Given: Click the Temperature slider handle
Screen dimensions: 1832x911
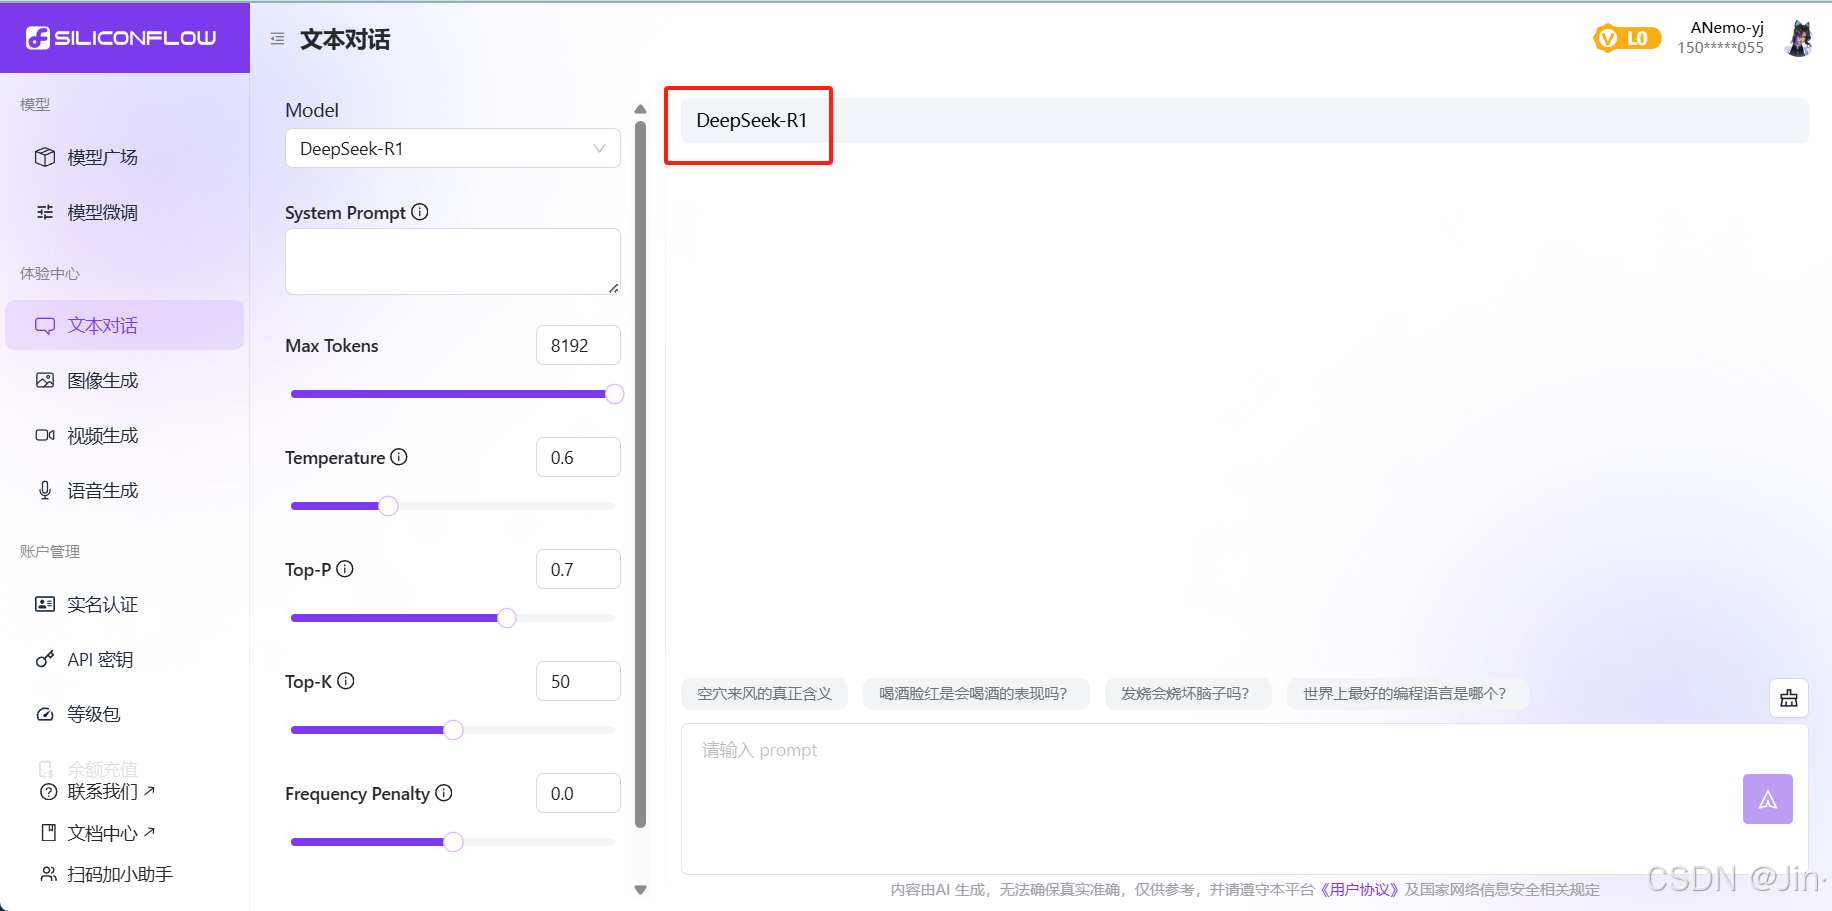Looking at the screenshot, I should click(x=388, y=506).
